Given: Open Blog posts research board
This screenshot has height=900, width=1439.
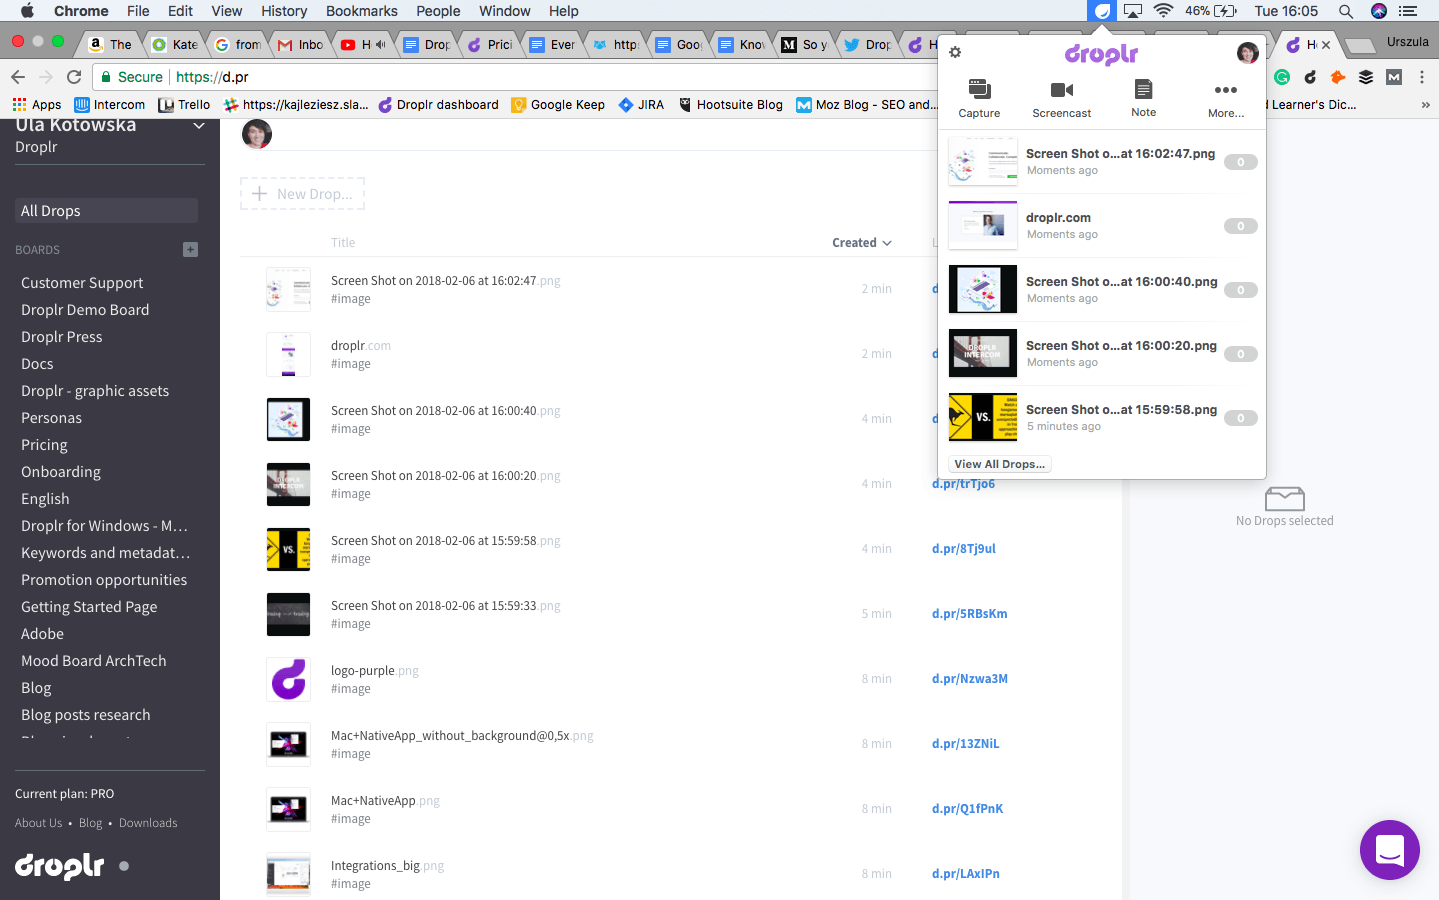Looking at the screenshot, I should [x=86, y=715].
